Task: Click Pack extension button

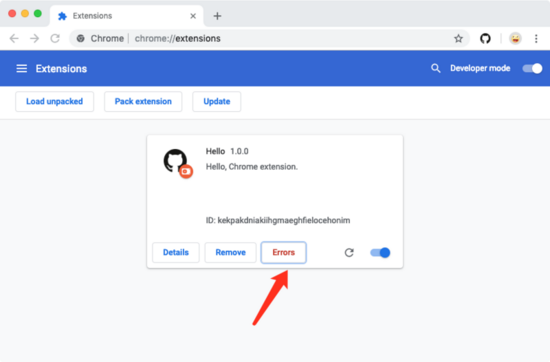Action: [x=143, y=101]
